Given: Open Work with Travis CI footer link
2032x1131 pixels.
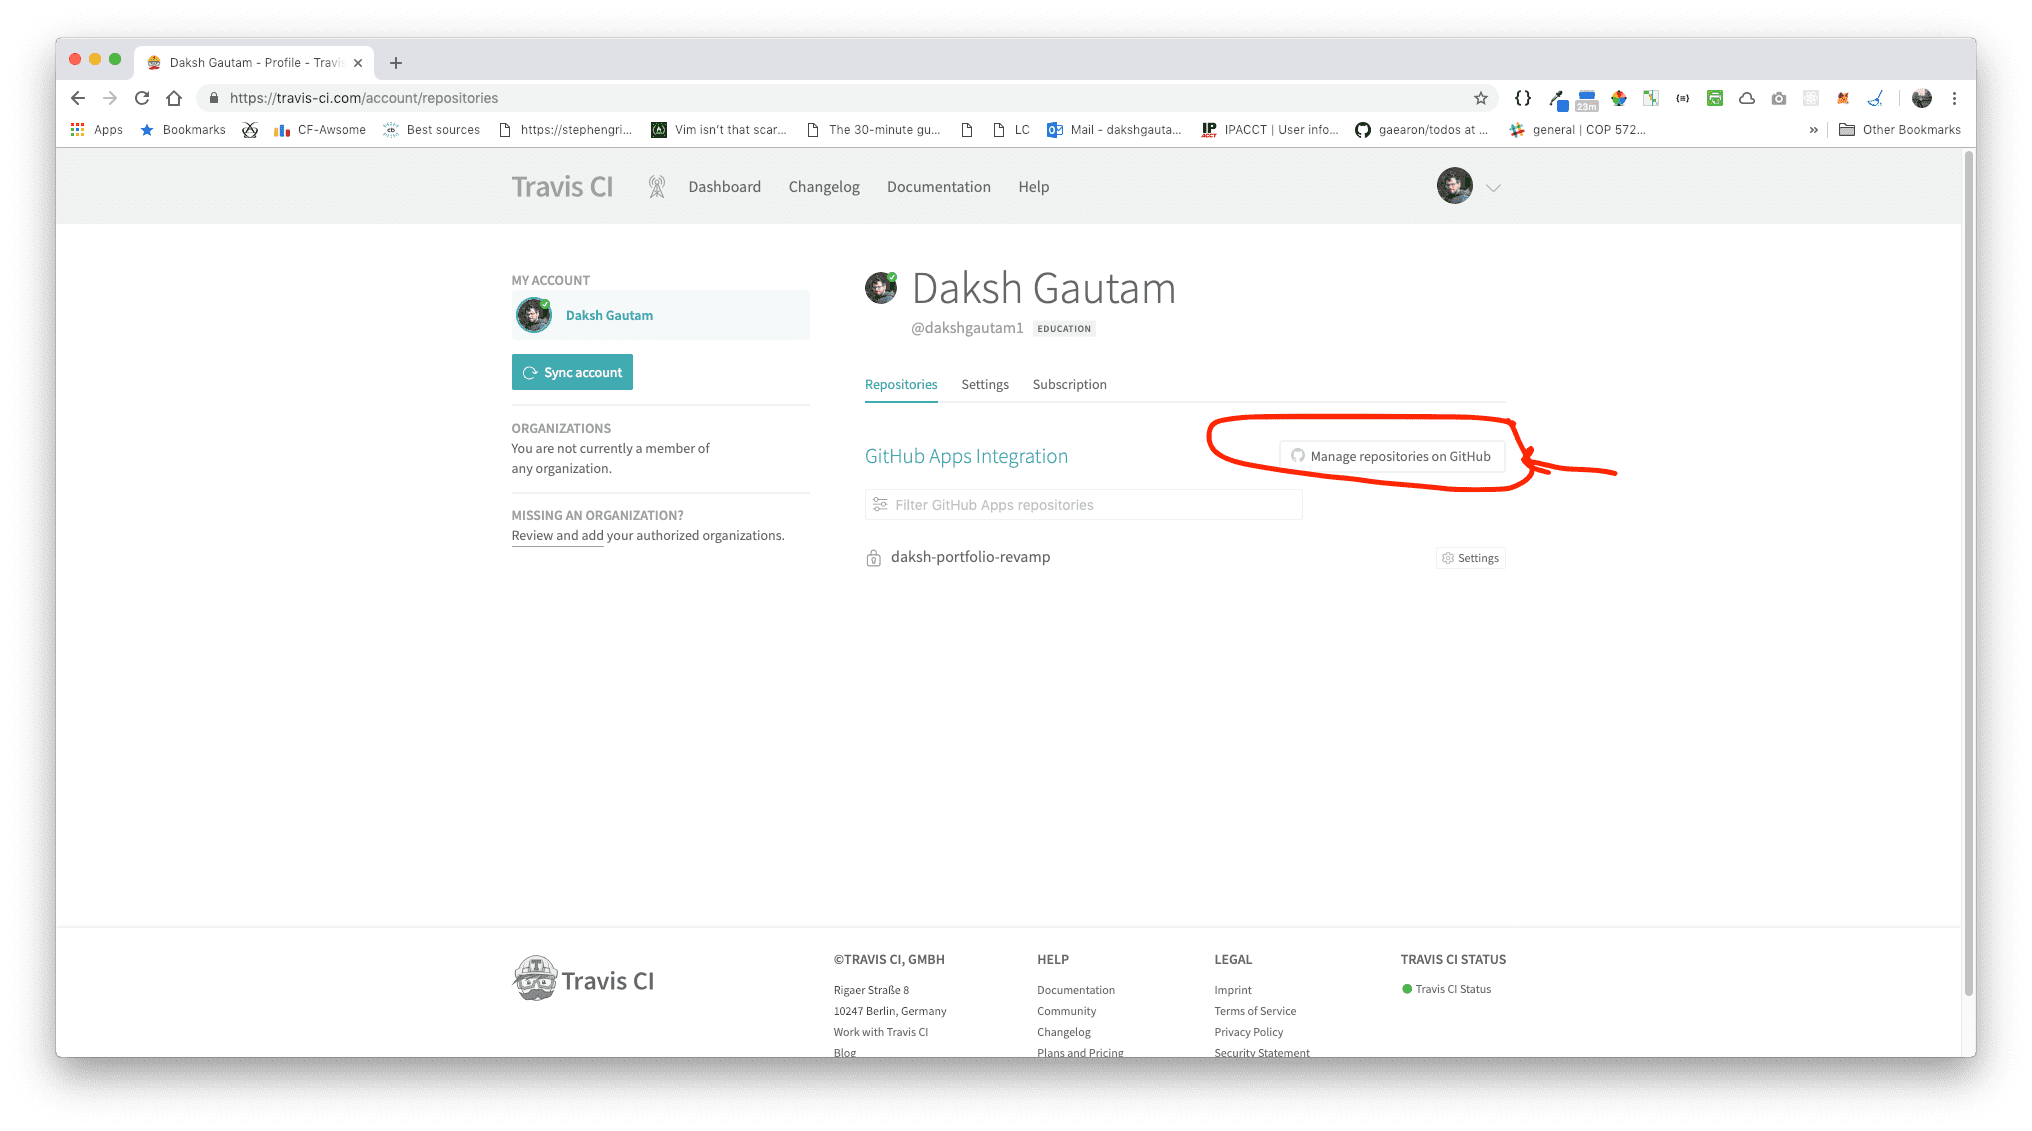Looking at the screenshot, I should 880,1032.
